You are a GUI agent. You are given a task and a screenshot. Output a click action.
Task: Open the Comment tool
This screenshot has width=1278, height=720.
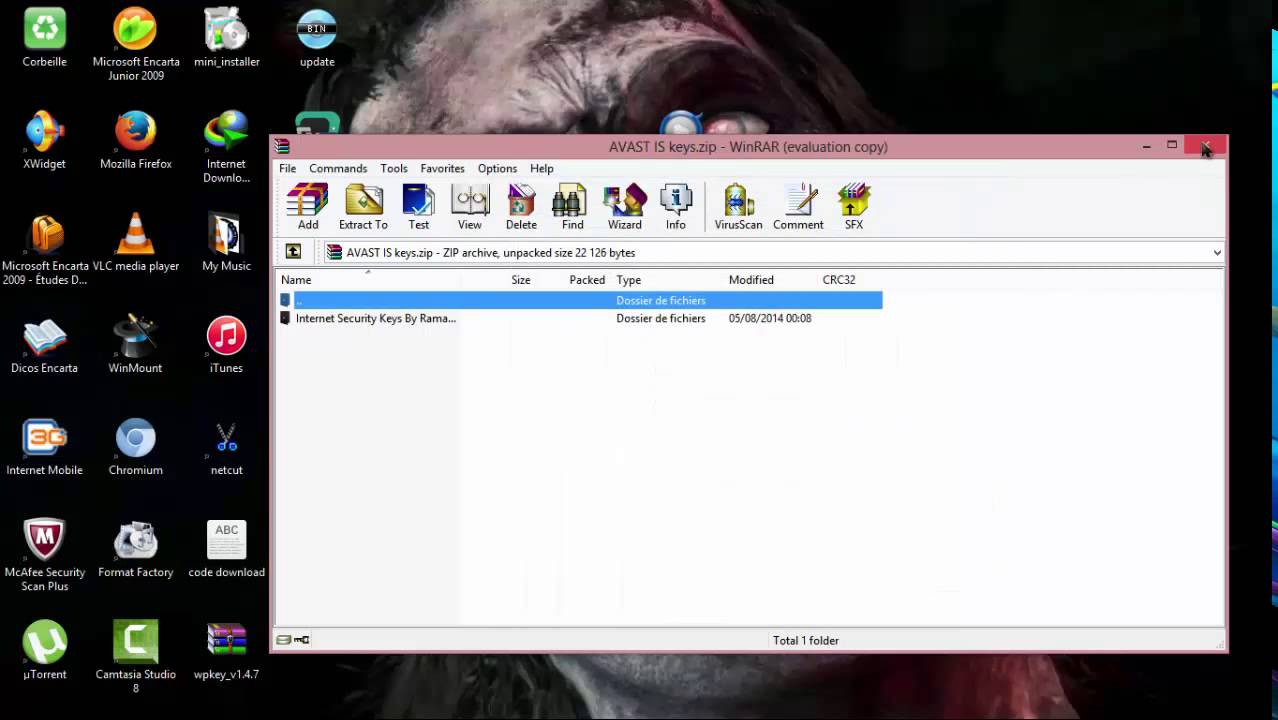click(798, 207)
